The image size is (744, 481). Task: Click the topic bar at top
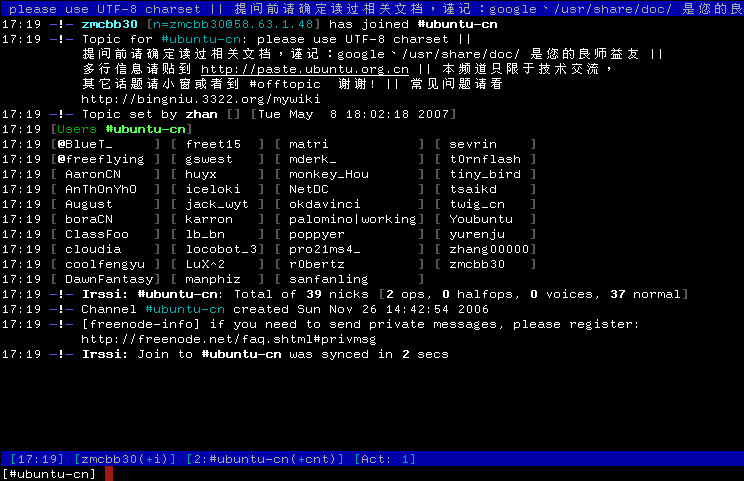[372, 9]
